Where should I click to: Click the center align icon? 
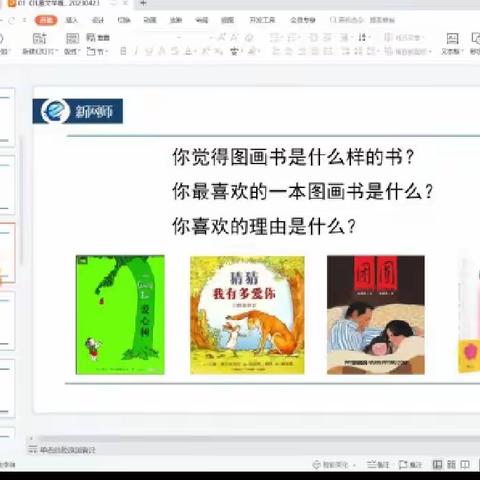pyautogui.click(x=289, y=51)
